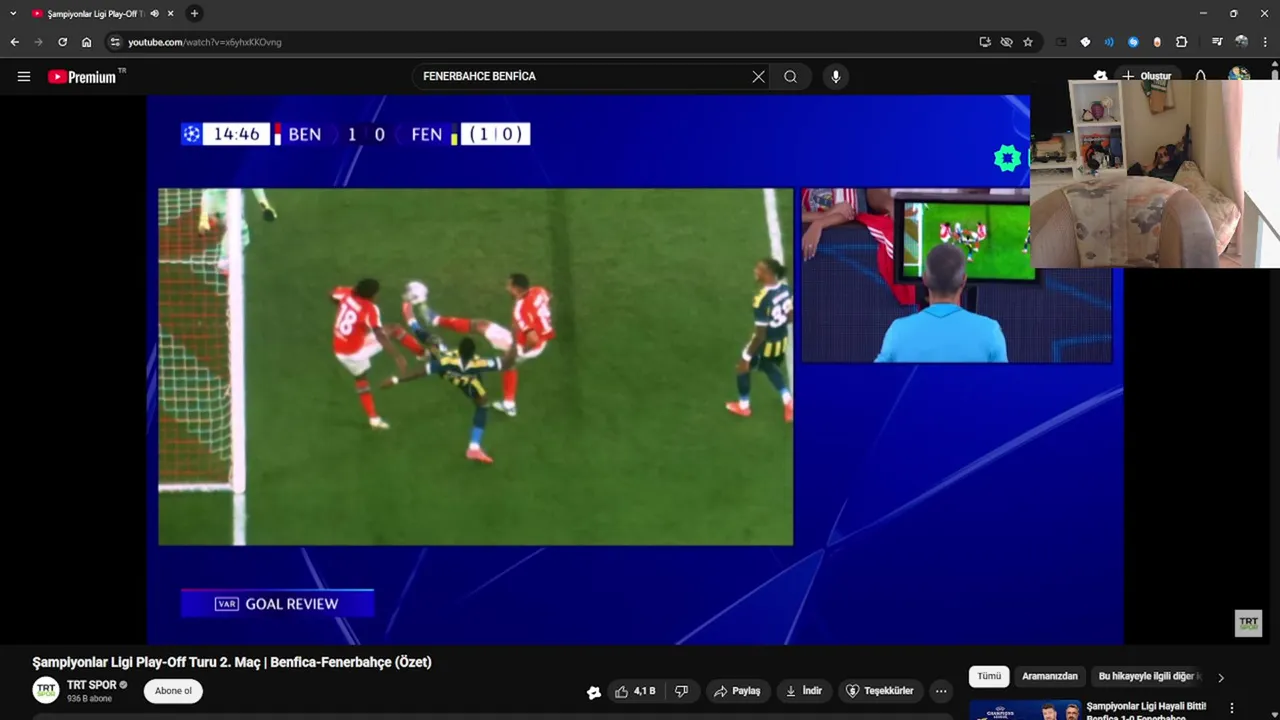
Task: Open more actions three-dot menu under video
Action: [941, 691]
